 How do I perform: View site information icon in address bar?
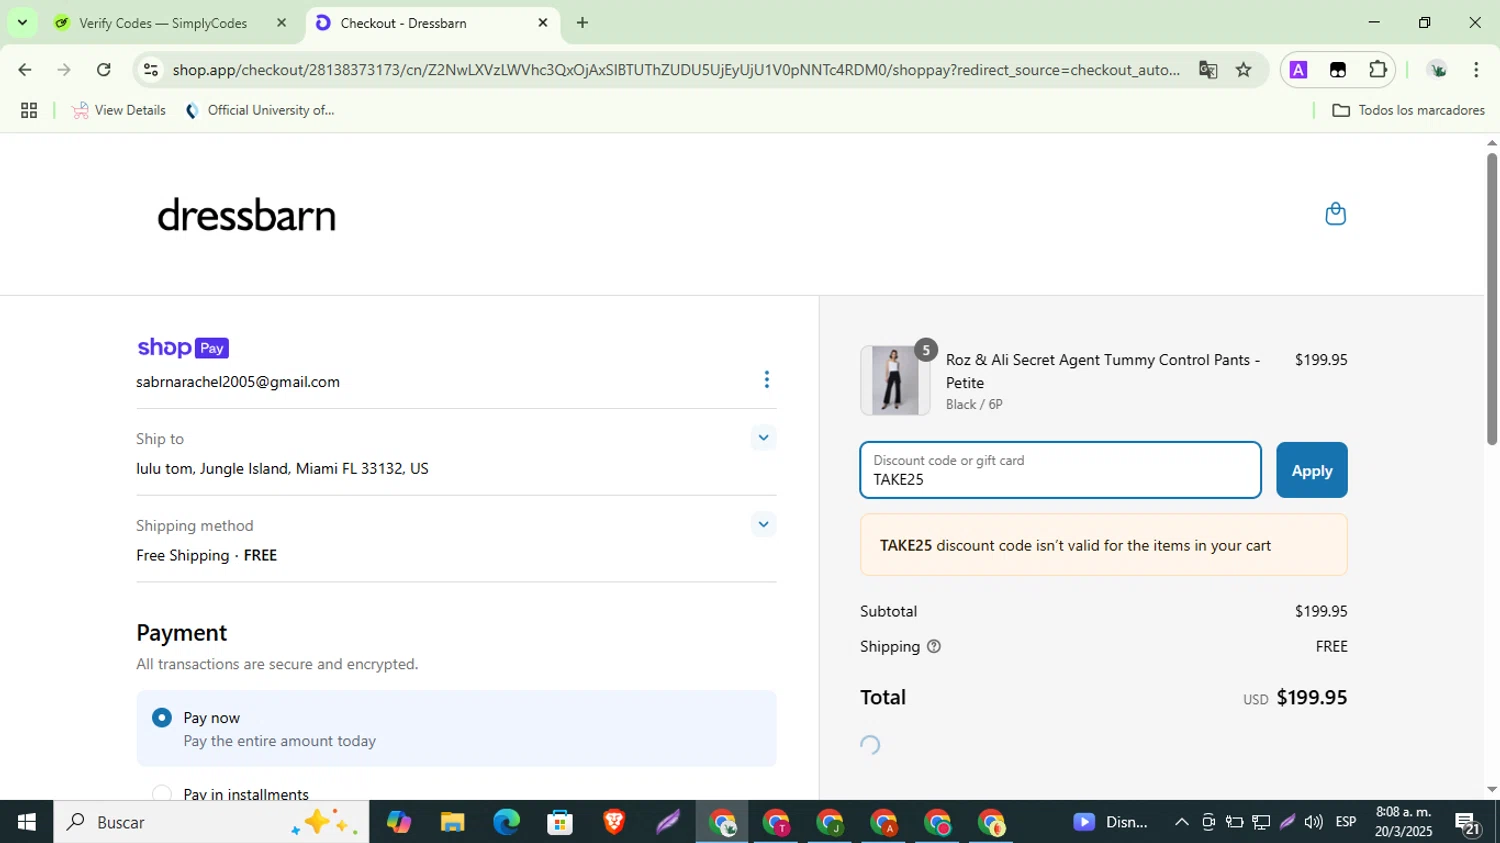151,70
